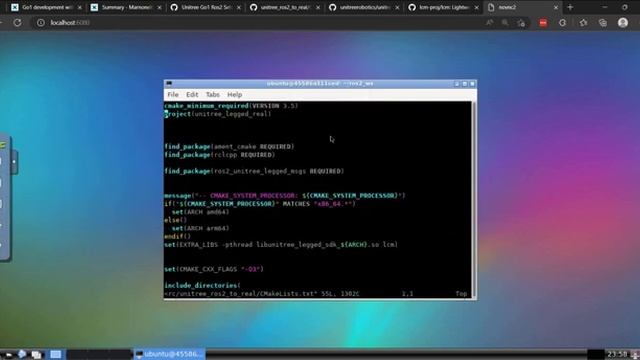Close the unitree_ros2_to_real tab
Image resolution: width=640 pixels, height=360 pixels.
(x=318, y=7)
